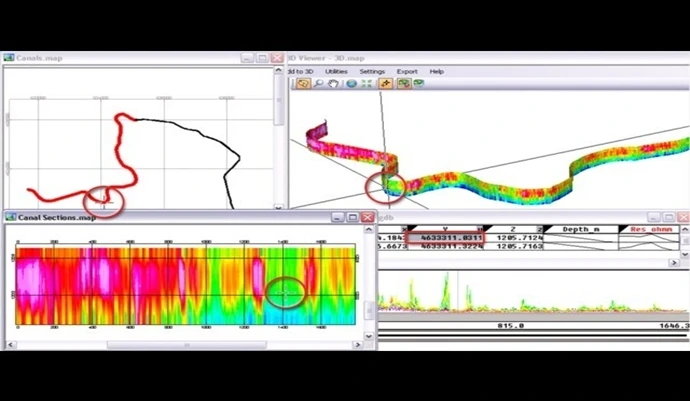The height and width of the screenshot is (401, 690).
Task: Open the Add to 3D menu
Action: pos(301,72)
